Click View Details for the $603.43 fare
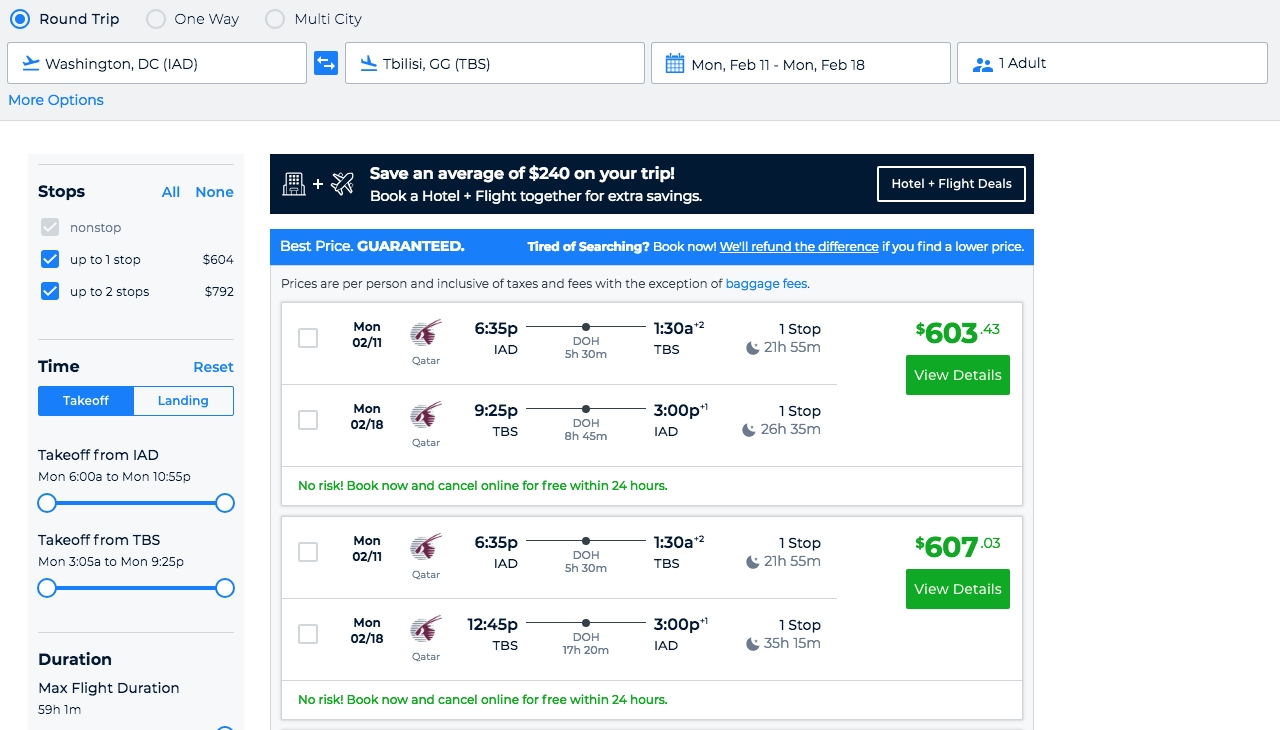 tap(957, 375)
